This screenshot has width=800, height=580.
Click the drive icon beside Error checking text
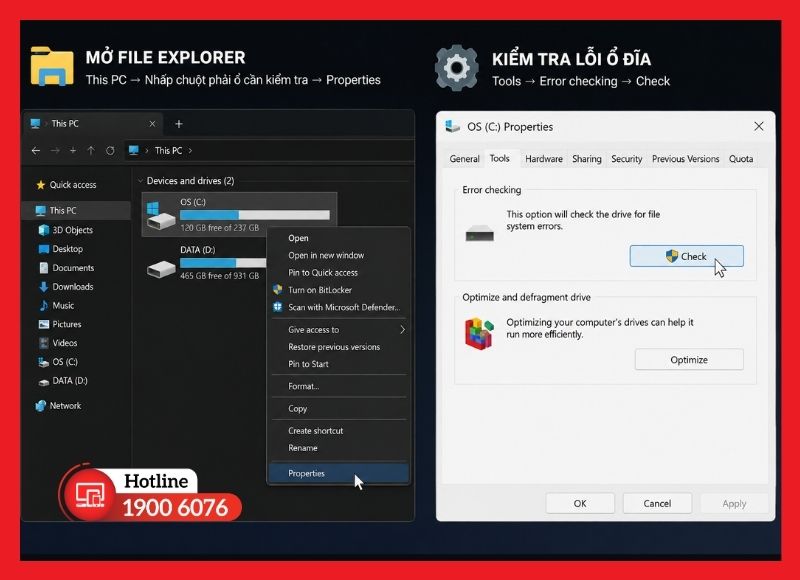pyautogui.click(x=480, y=234)
